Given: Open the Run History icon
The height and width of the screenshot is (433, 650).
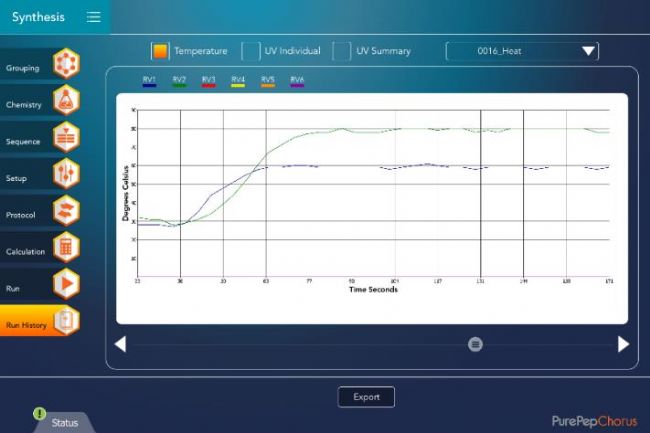Looking at the screenshot, I should 66,322.
